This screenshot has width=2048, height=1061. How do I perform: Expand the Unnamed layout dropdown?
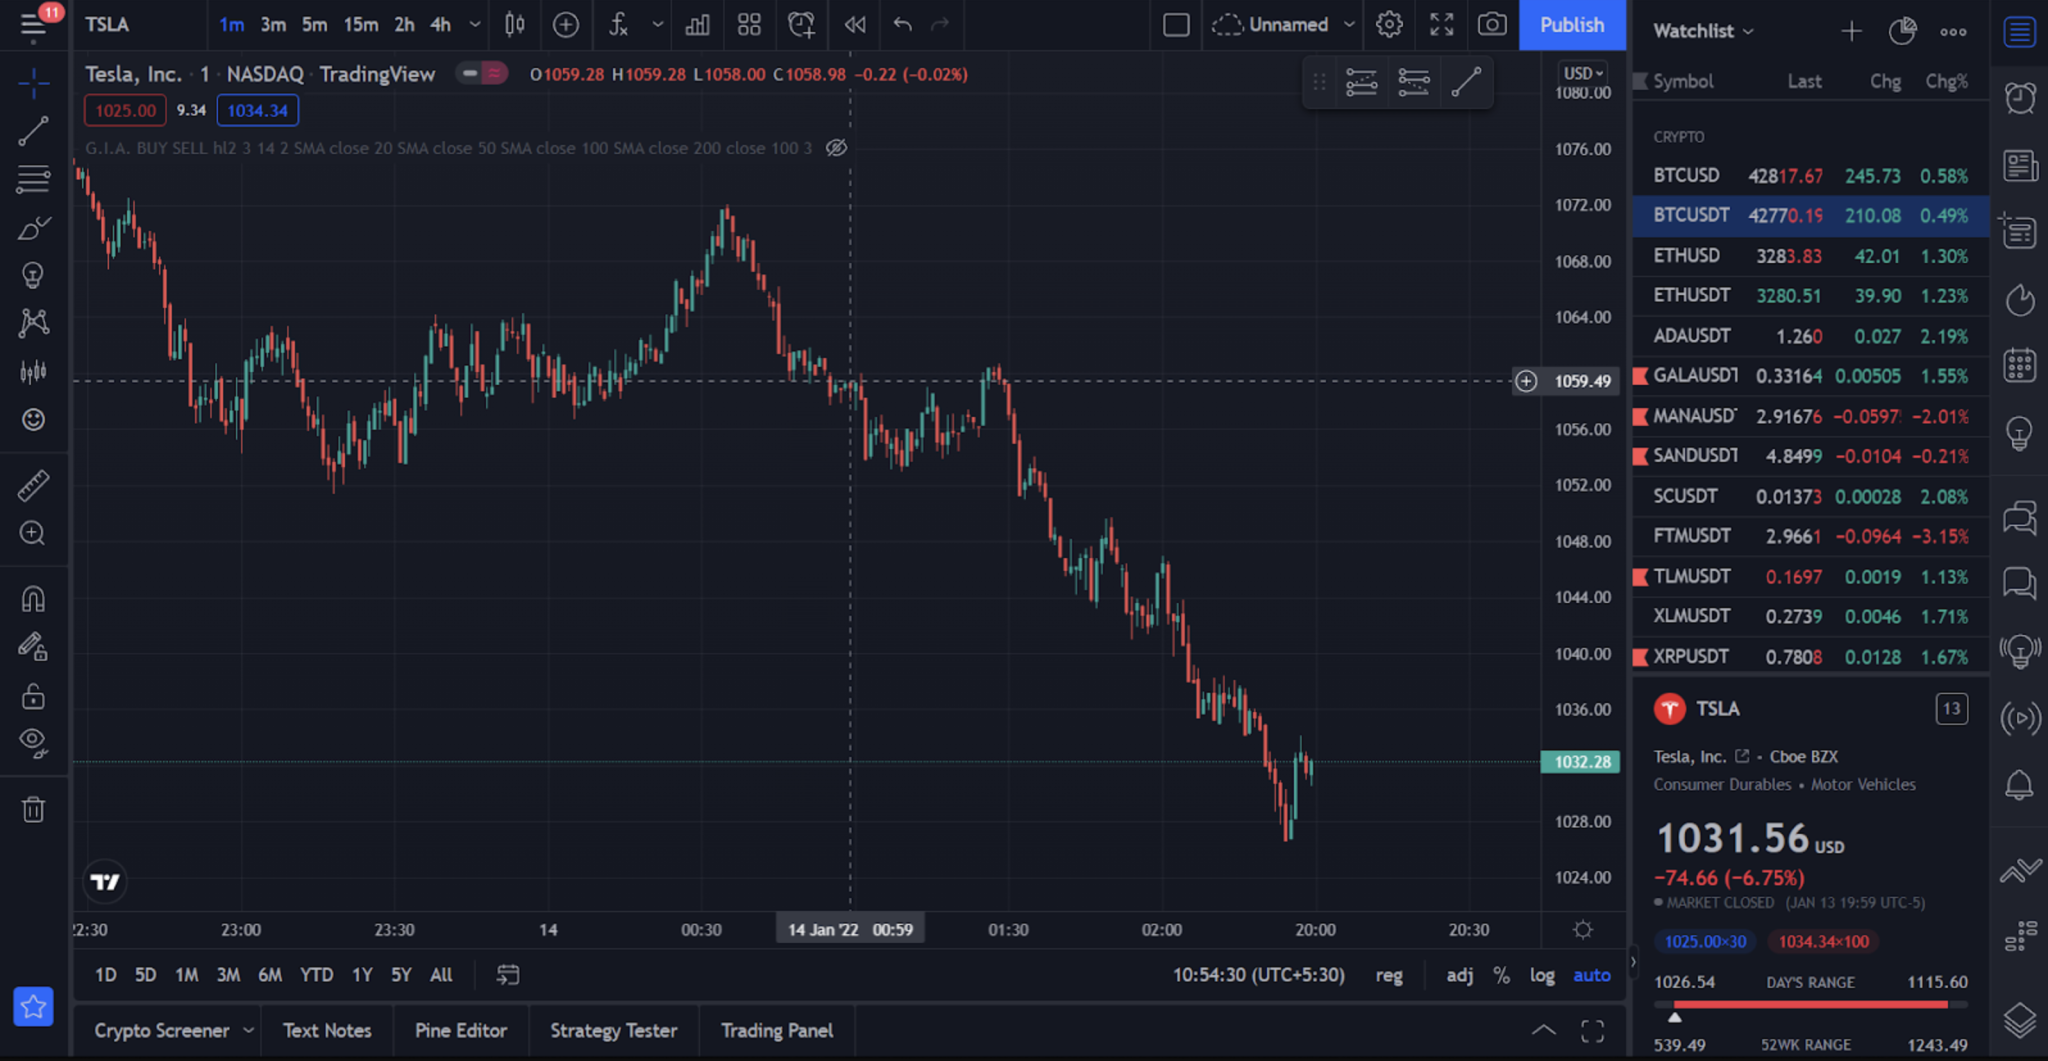(1349, 25)
